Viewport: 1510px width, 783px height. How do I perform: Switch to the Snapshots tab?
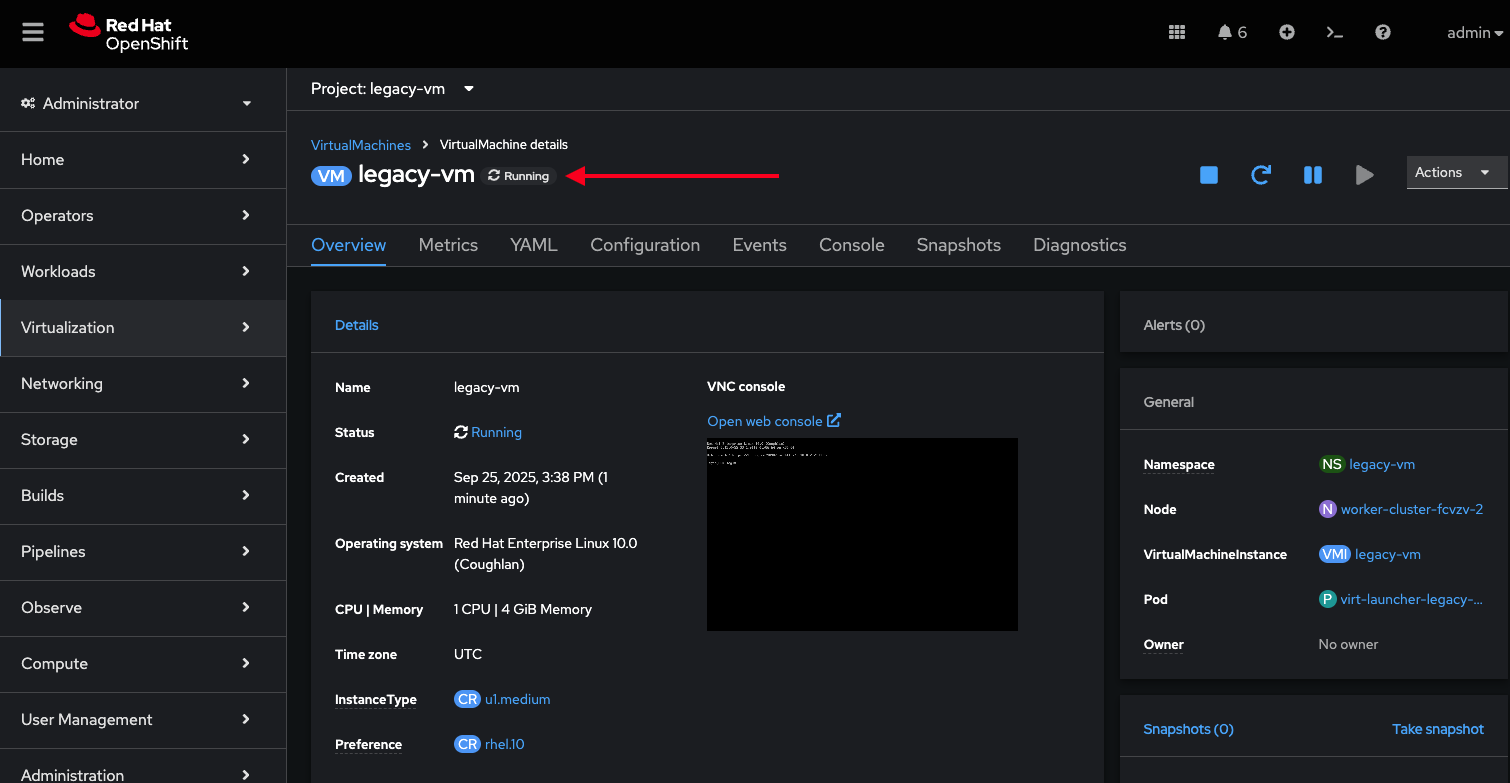(x=958, y=245)
